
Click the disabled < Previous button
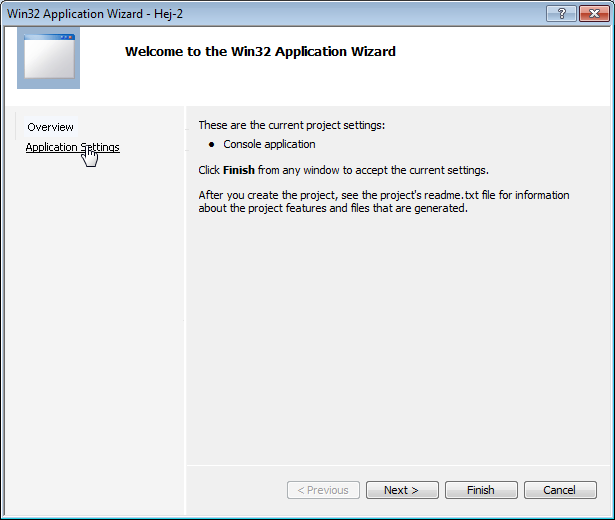323,490
